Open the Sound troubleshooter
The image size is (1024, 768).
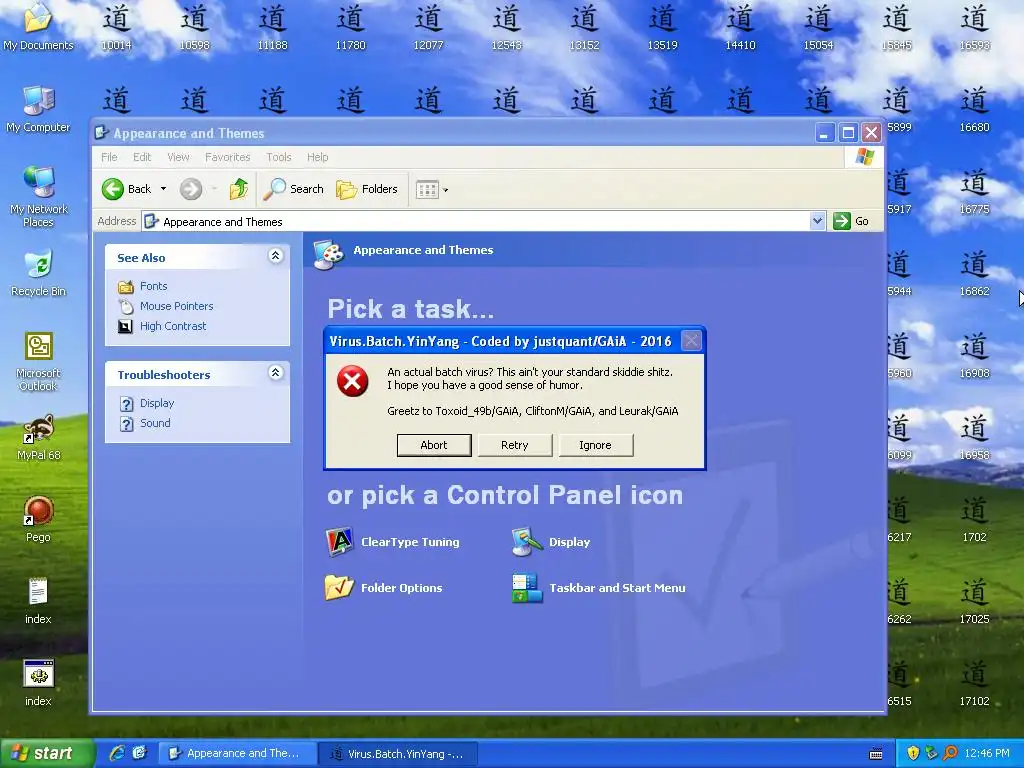pyautogui.click(x=155, y=423)
